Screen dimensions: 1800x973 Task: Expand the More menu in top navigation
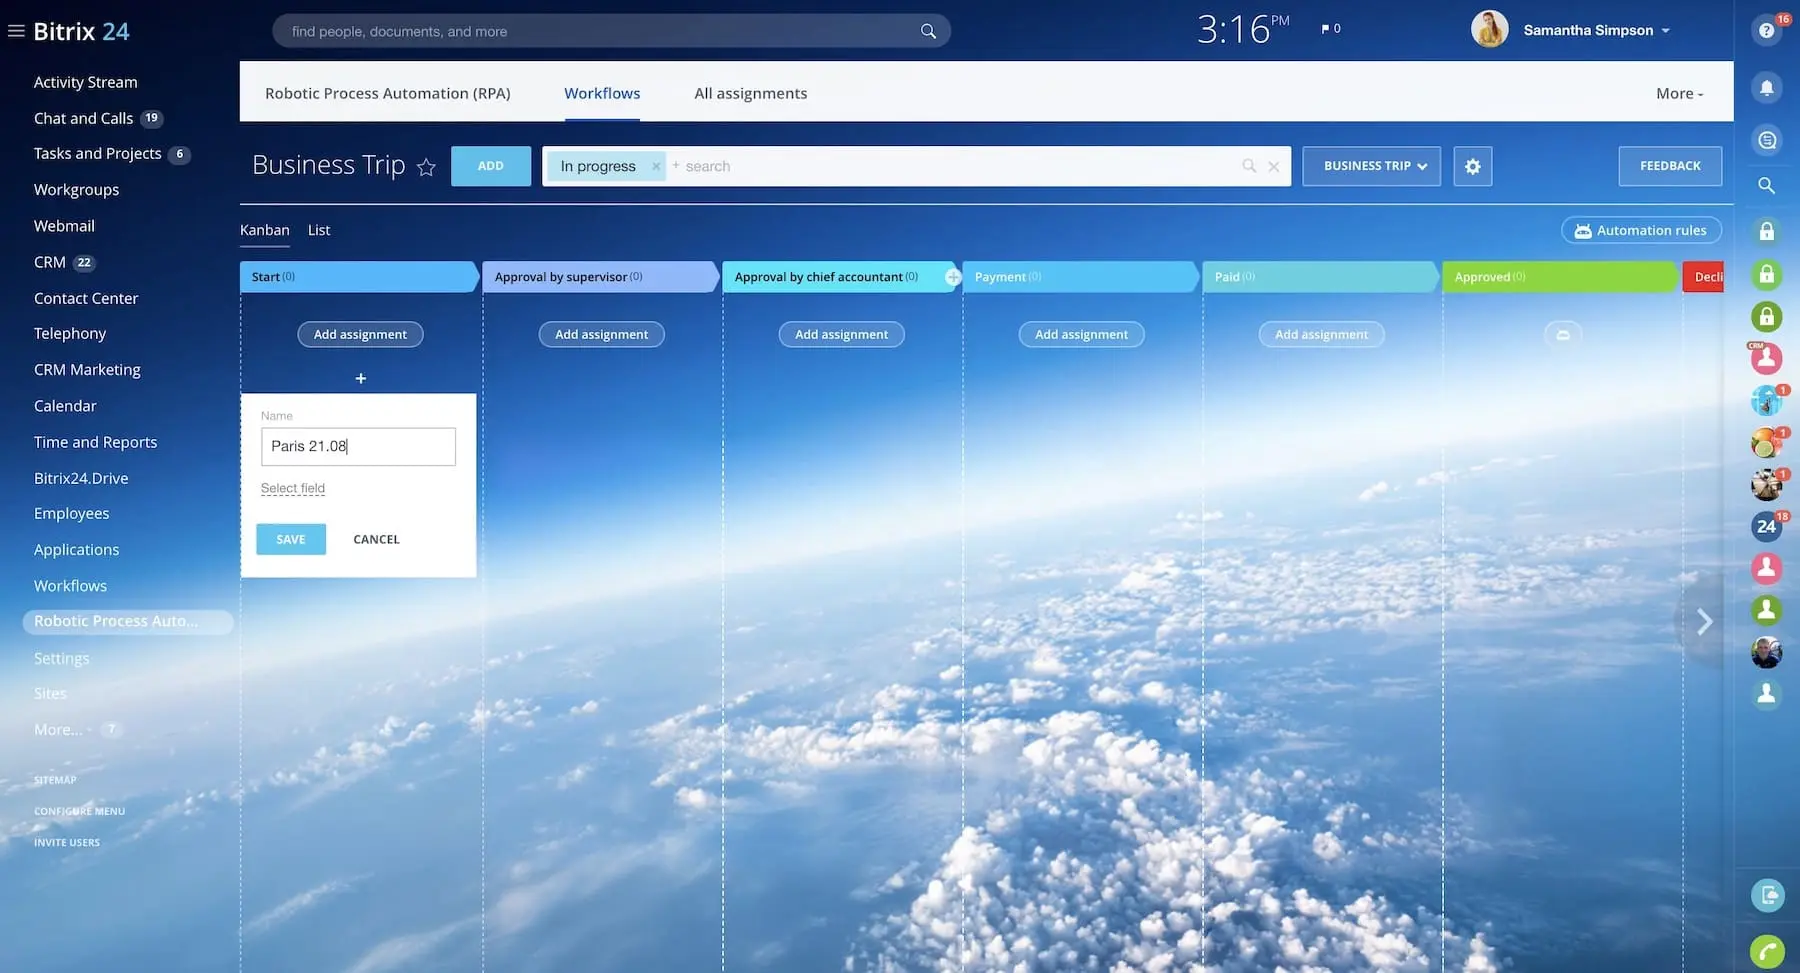click(1679, 93)
